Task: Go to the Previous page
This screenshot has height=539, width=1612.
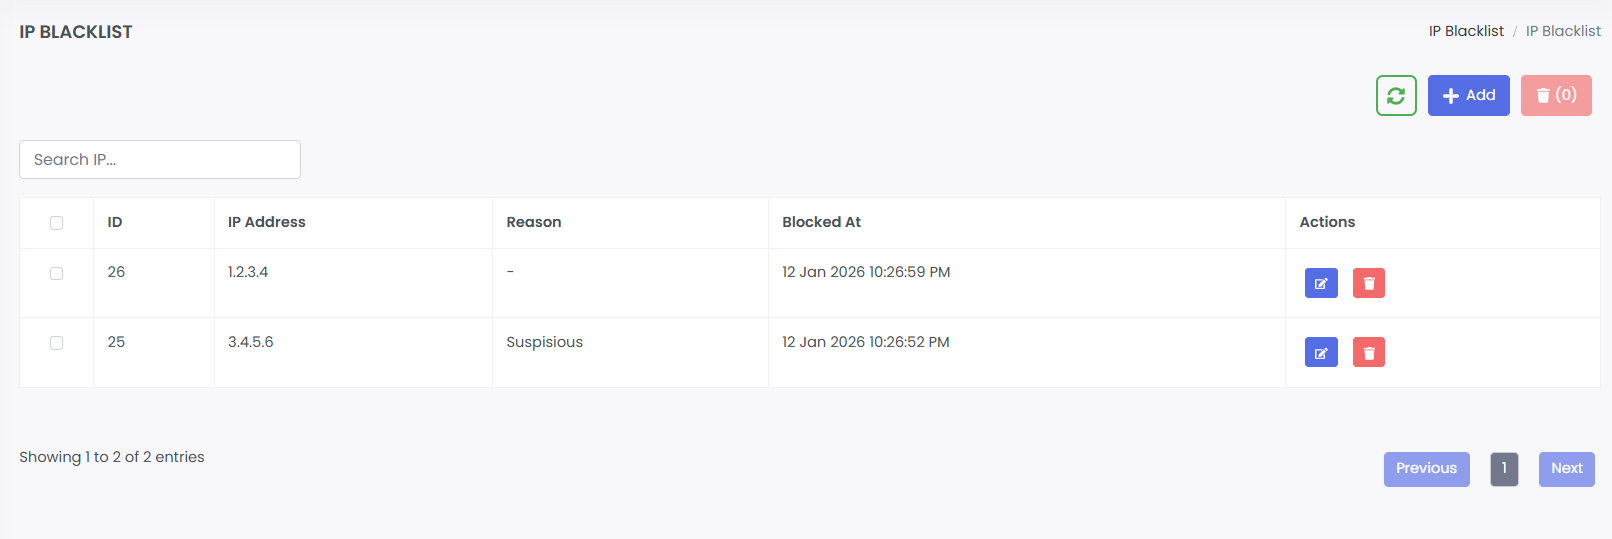Action: pyautogui.click(x=1426, y=469)
